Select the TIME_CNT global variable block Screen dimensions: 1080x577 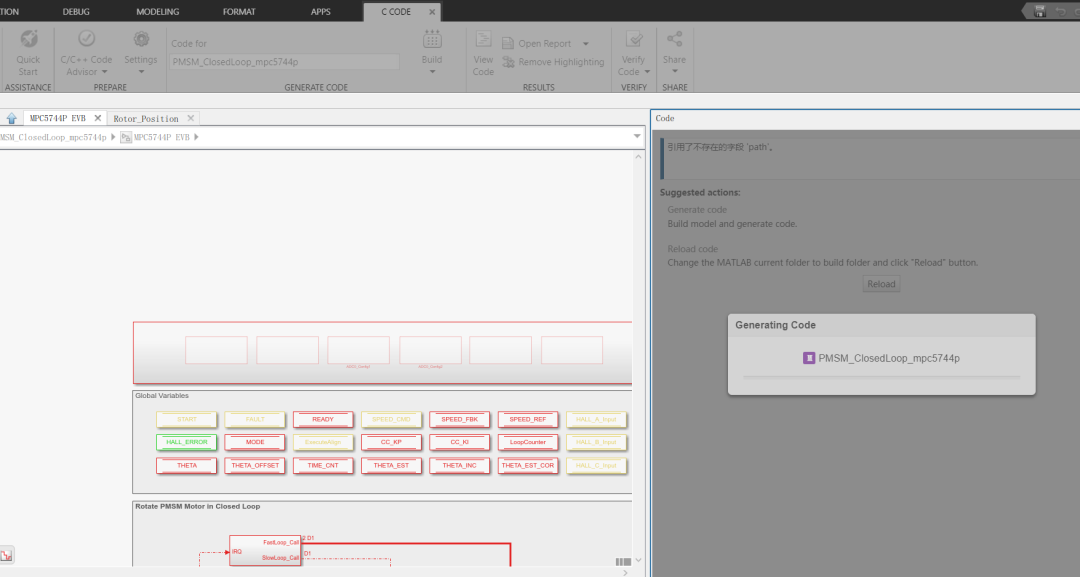(323, 465)
